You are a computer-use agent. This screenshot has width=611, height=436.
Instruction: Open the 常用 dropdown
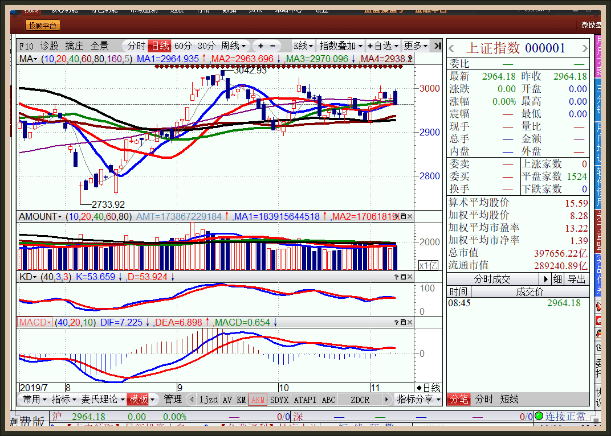pos(35,399)
